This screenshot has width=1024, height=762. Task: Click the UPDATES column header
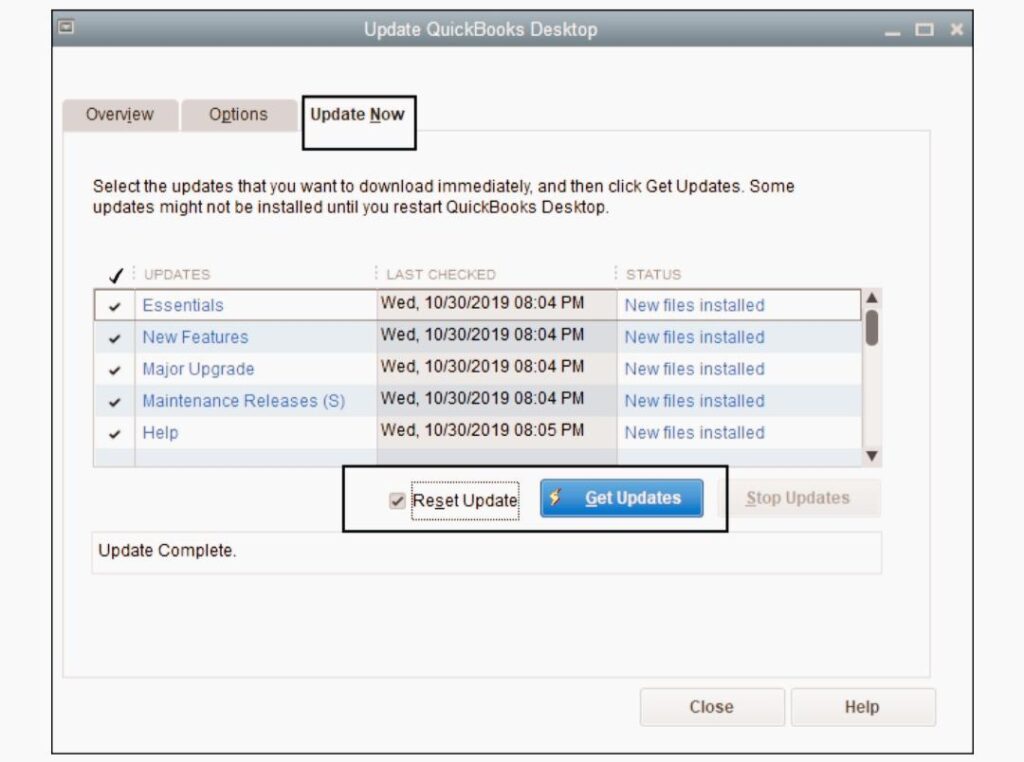(177, 274)
